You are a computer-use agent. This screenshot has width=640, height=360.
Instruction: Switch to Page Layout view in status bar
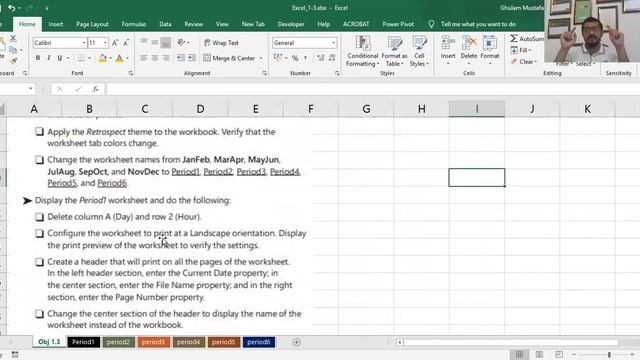[x=539, y=354]
